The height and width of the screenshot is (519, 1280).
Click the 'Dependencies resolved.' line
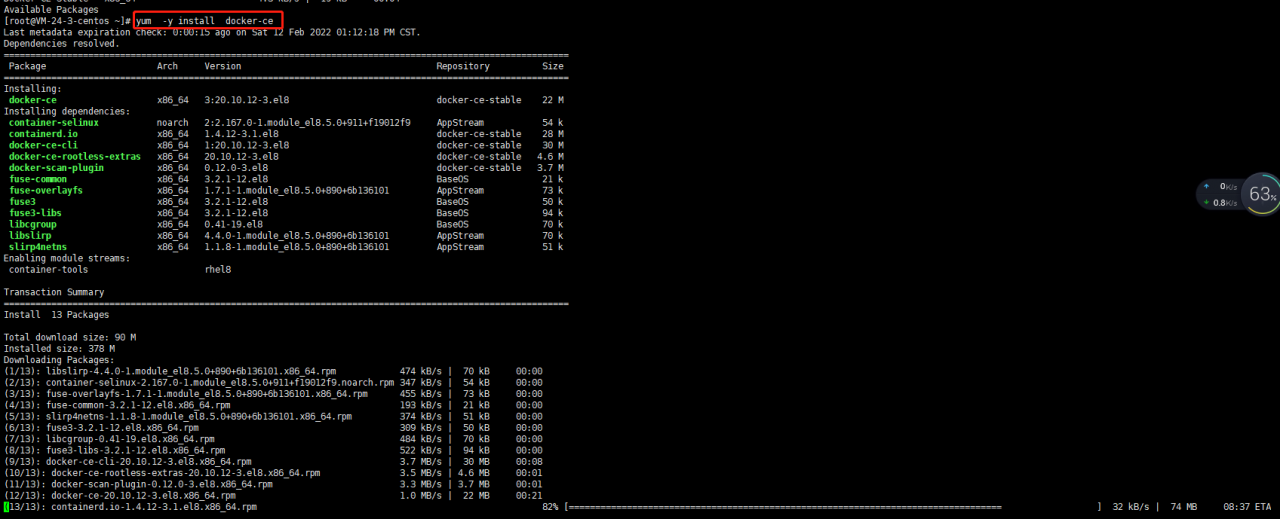61,44
